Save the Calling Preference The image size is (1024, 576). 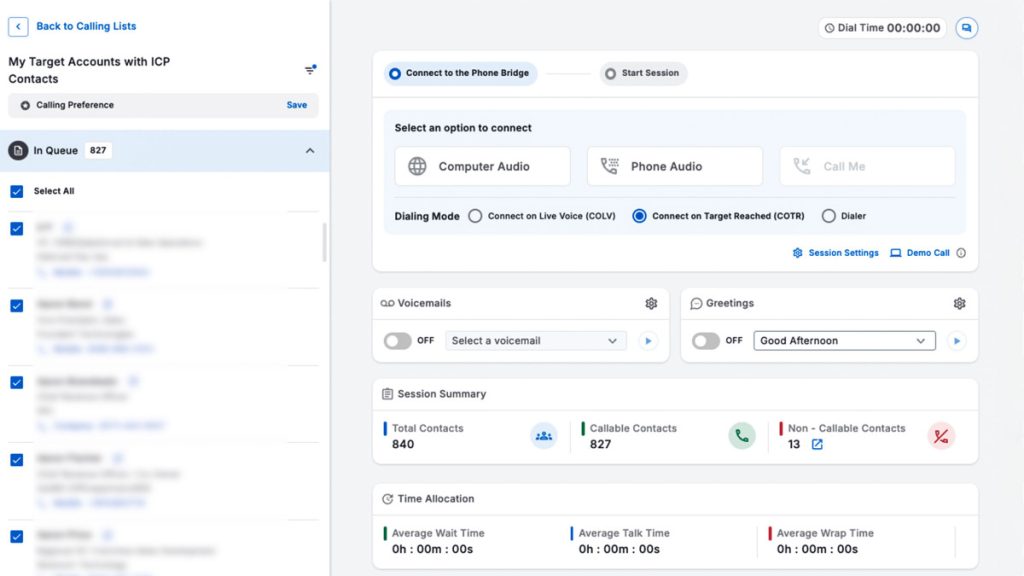[297, 105]
